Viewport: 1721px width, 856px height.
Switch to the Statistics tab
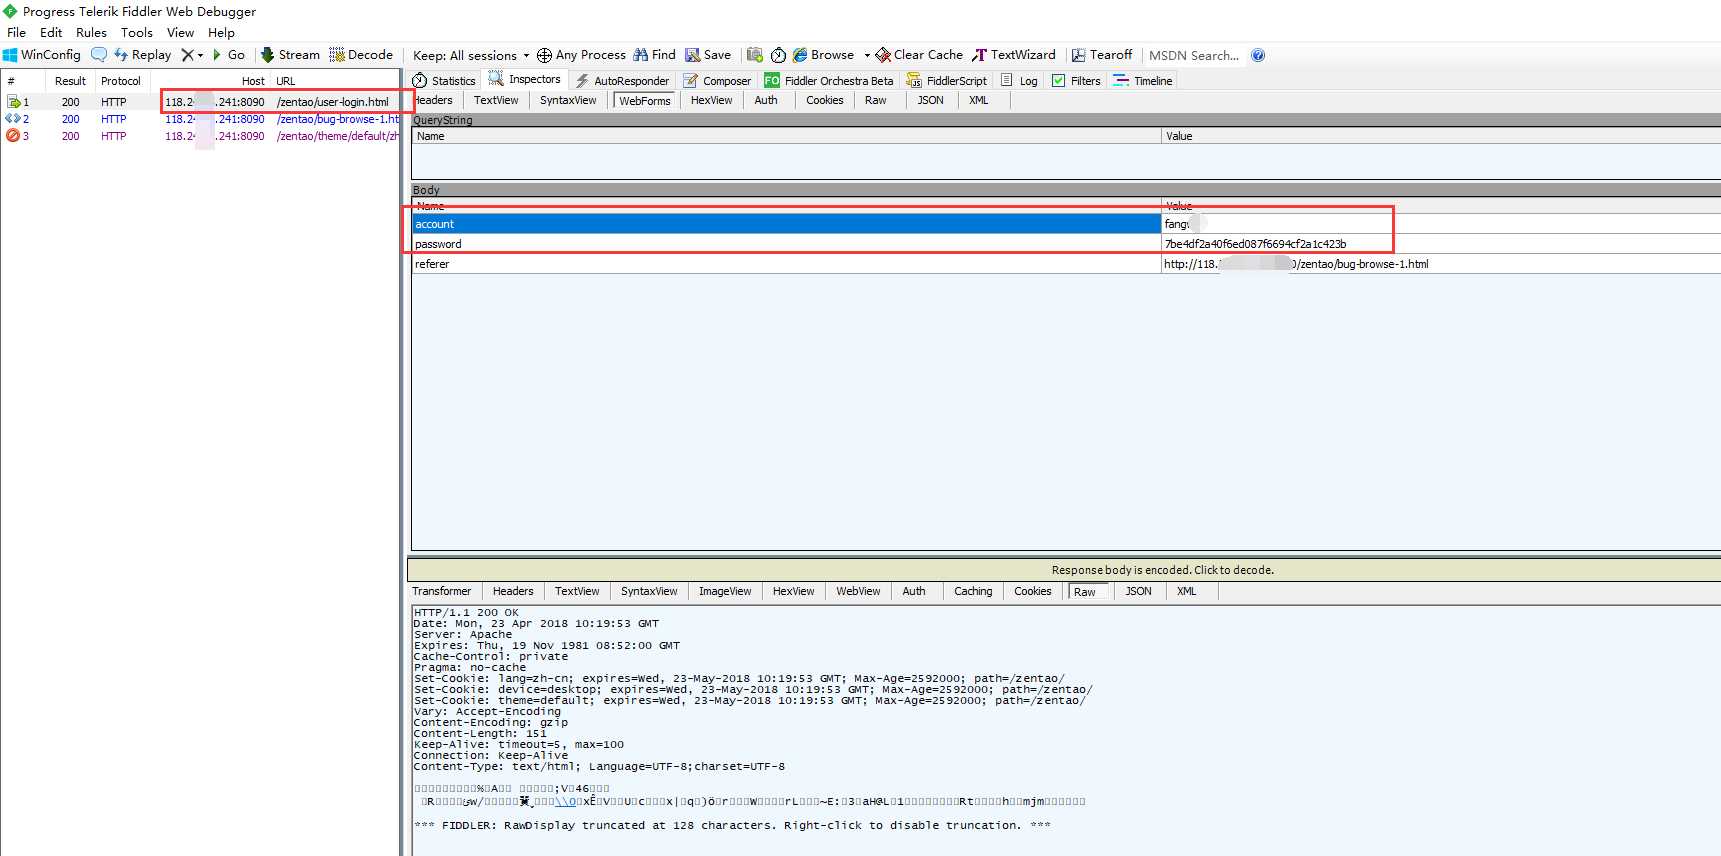[444, 81]
